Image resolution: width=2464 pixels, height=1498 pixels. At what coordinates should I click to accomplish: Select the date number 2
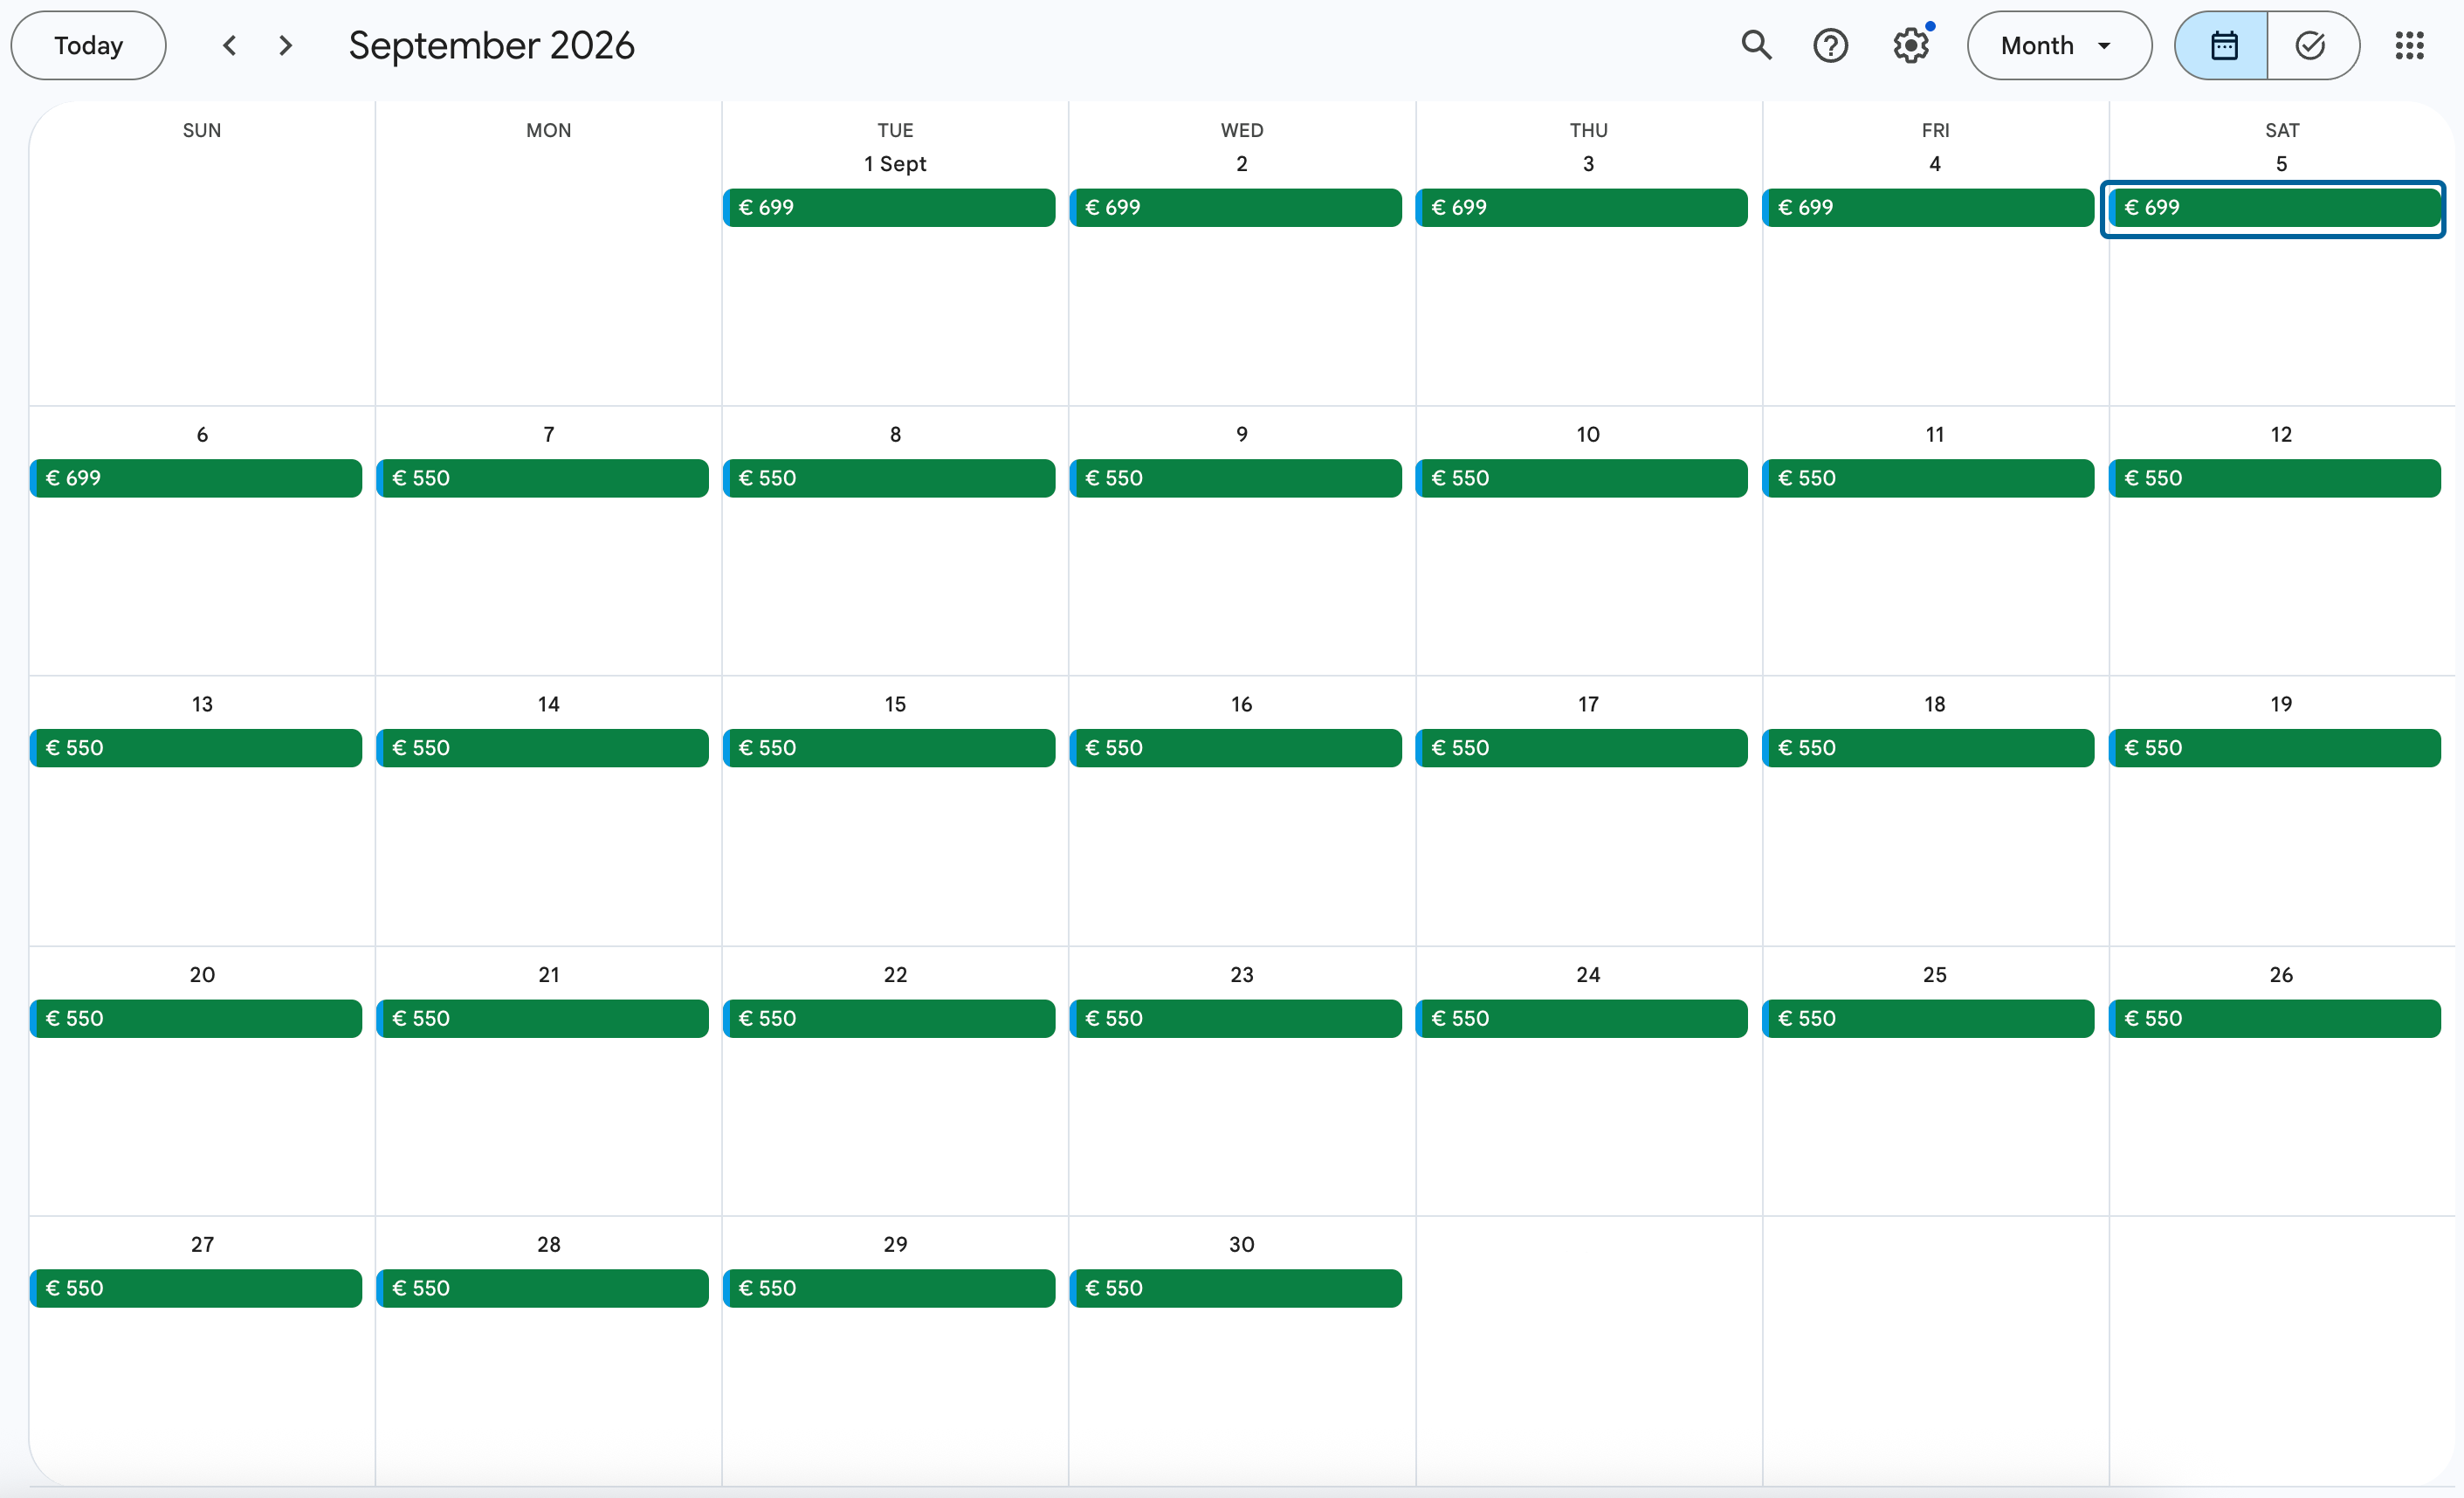1241,164
